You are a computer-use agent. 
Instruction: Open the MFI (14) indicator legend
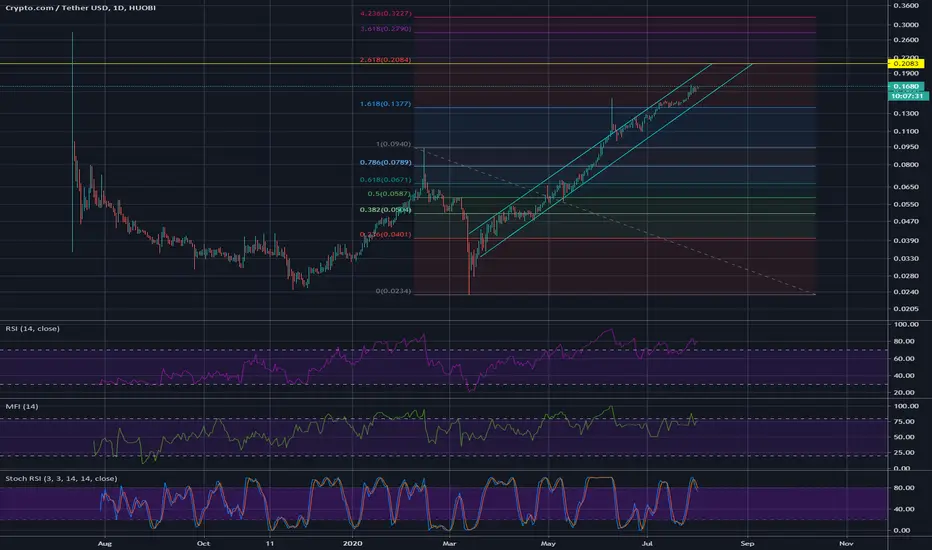click(x=22, y=406)
